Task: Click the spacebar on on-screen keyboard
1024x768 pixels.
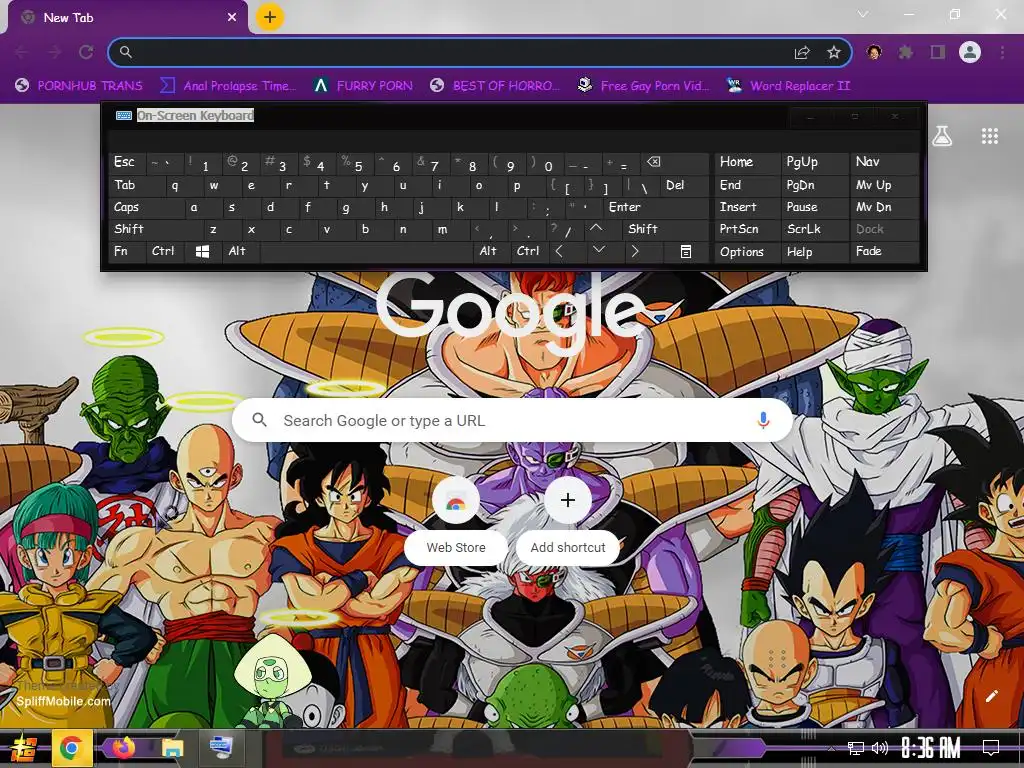Action: click(366, 251)
